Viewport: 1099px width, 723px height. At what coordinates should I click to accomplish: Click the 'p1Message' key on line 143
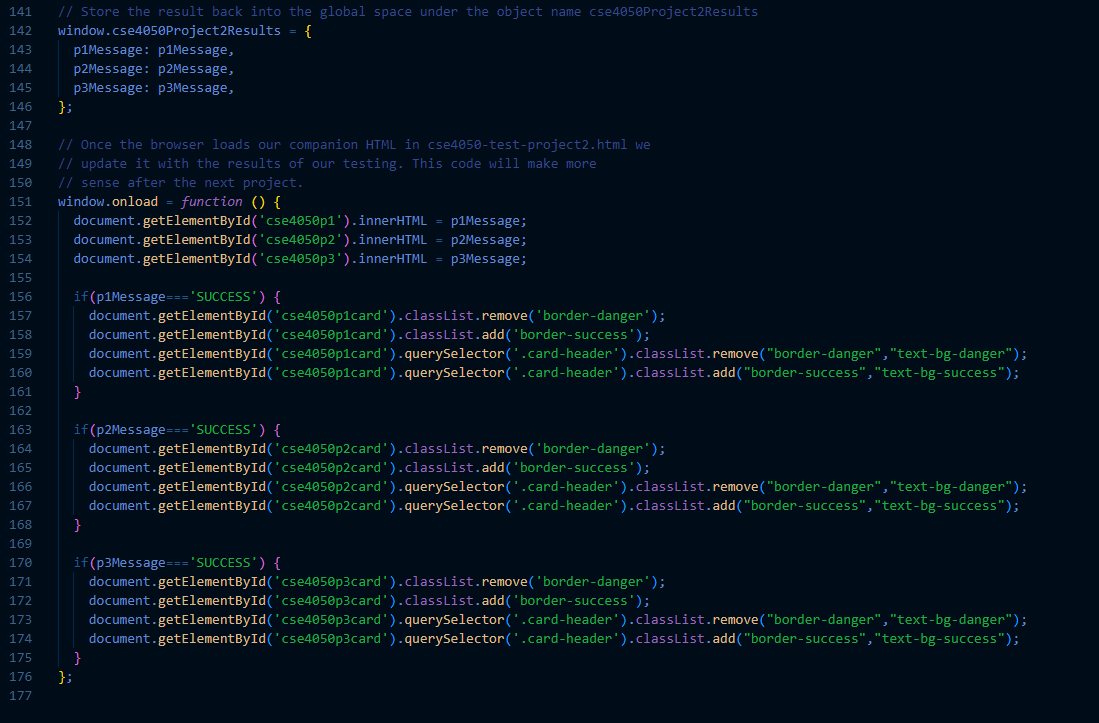pos(108,50)
